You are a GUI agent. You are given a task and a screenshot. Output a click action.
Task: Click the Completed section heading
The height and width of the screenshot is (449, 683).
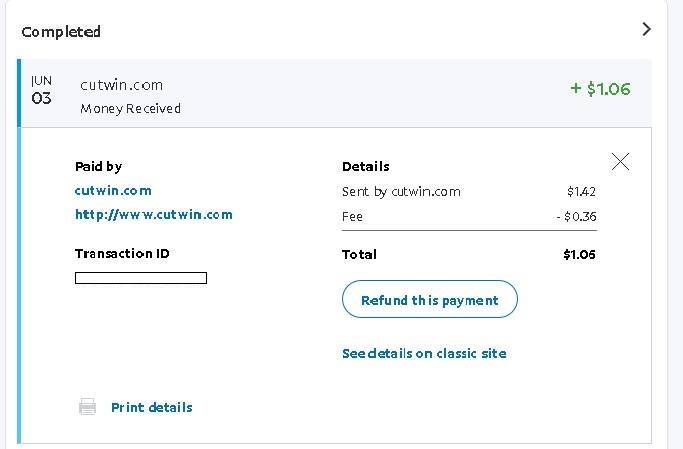pyautogui.click(x=61, y=32)
